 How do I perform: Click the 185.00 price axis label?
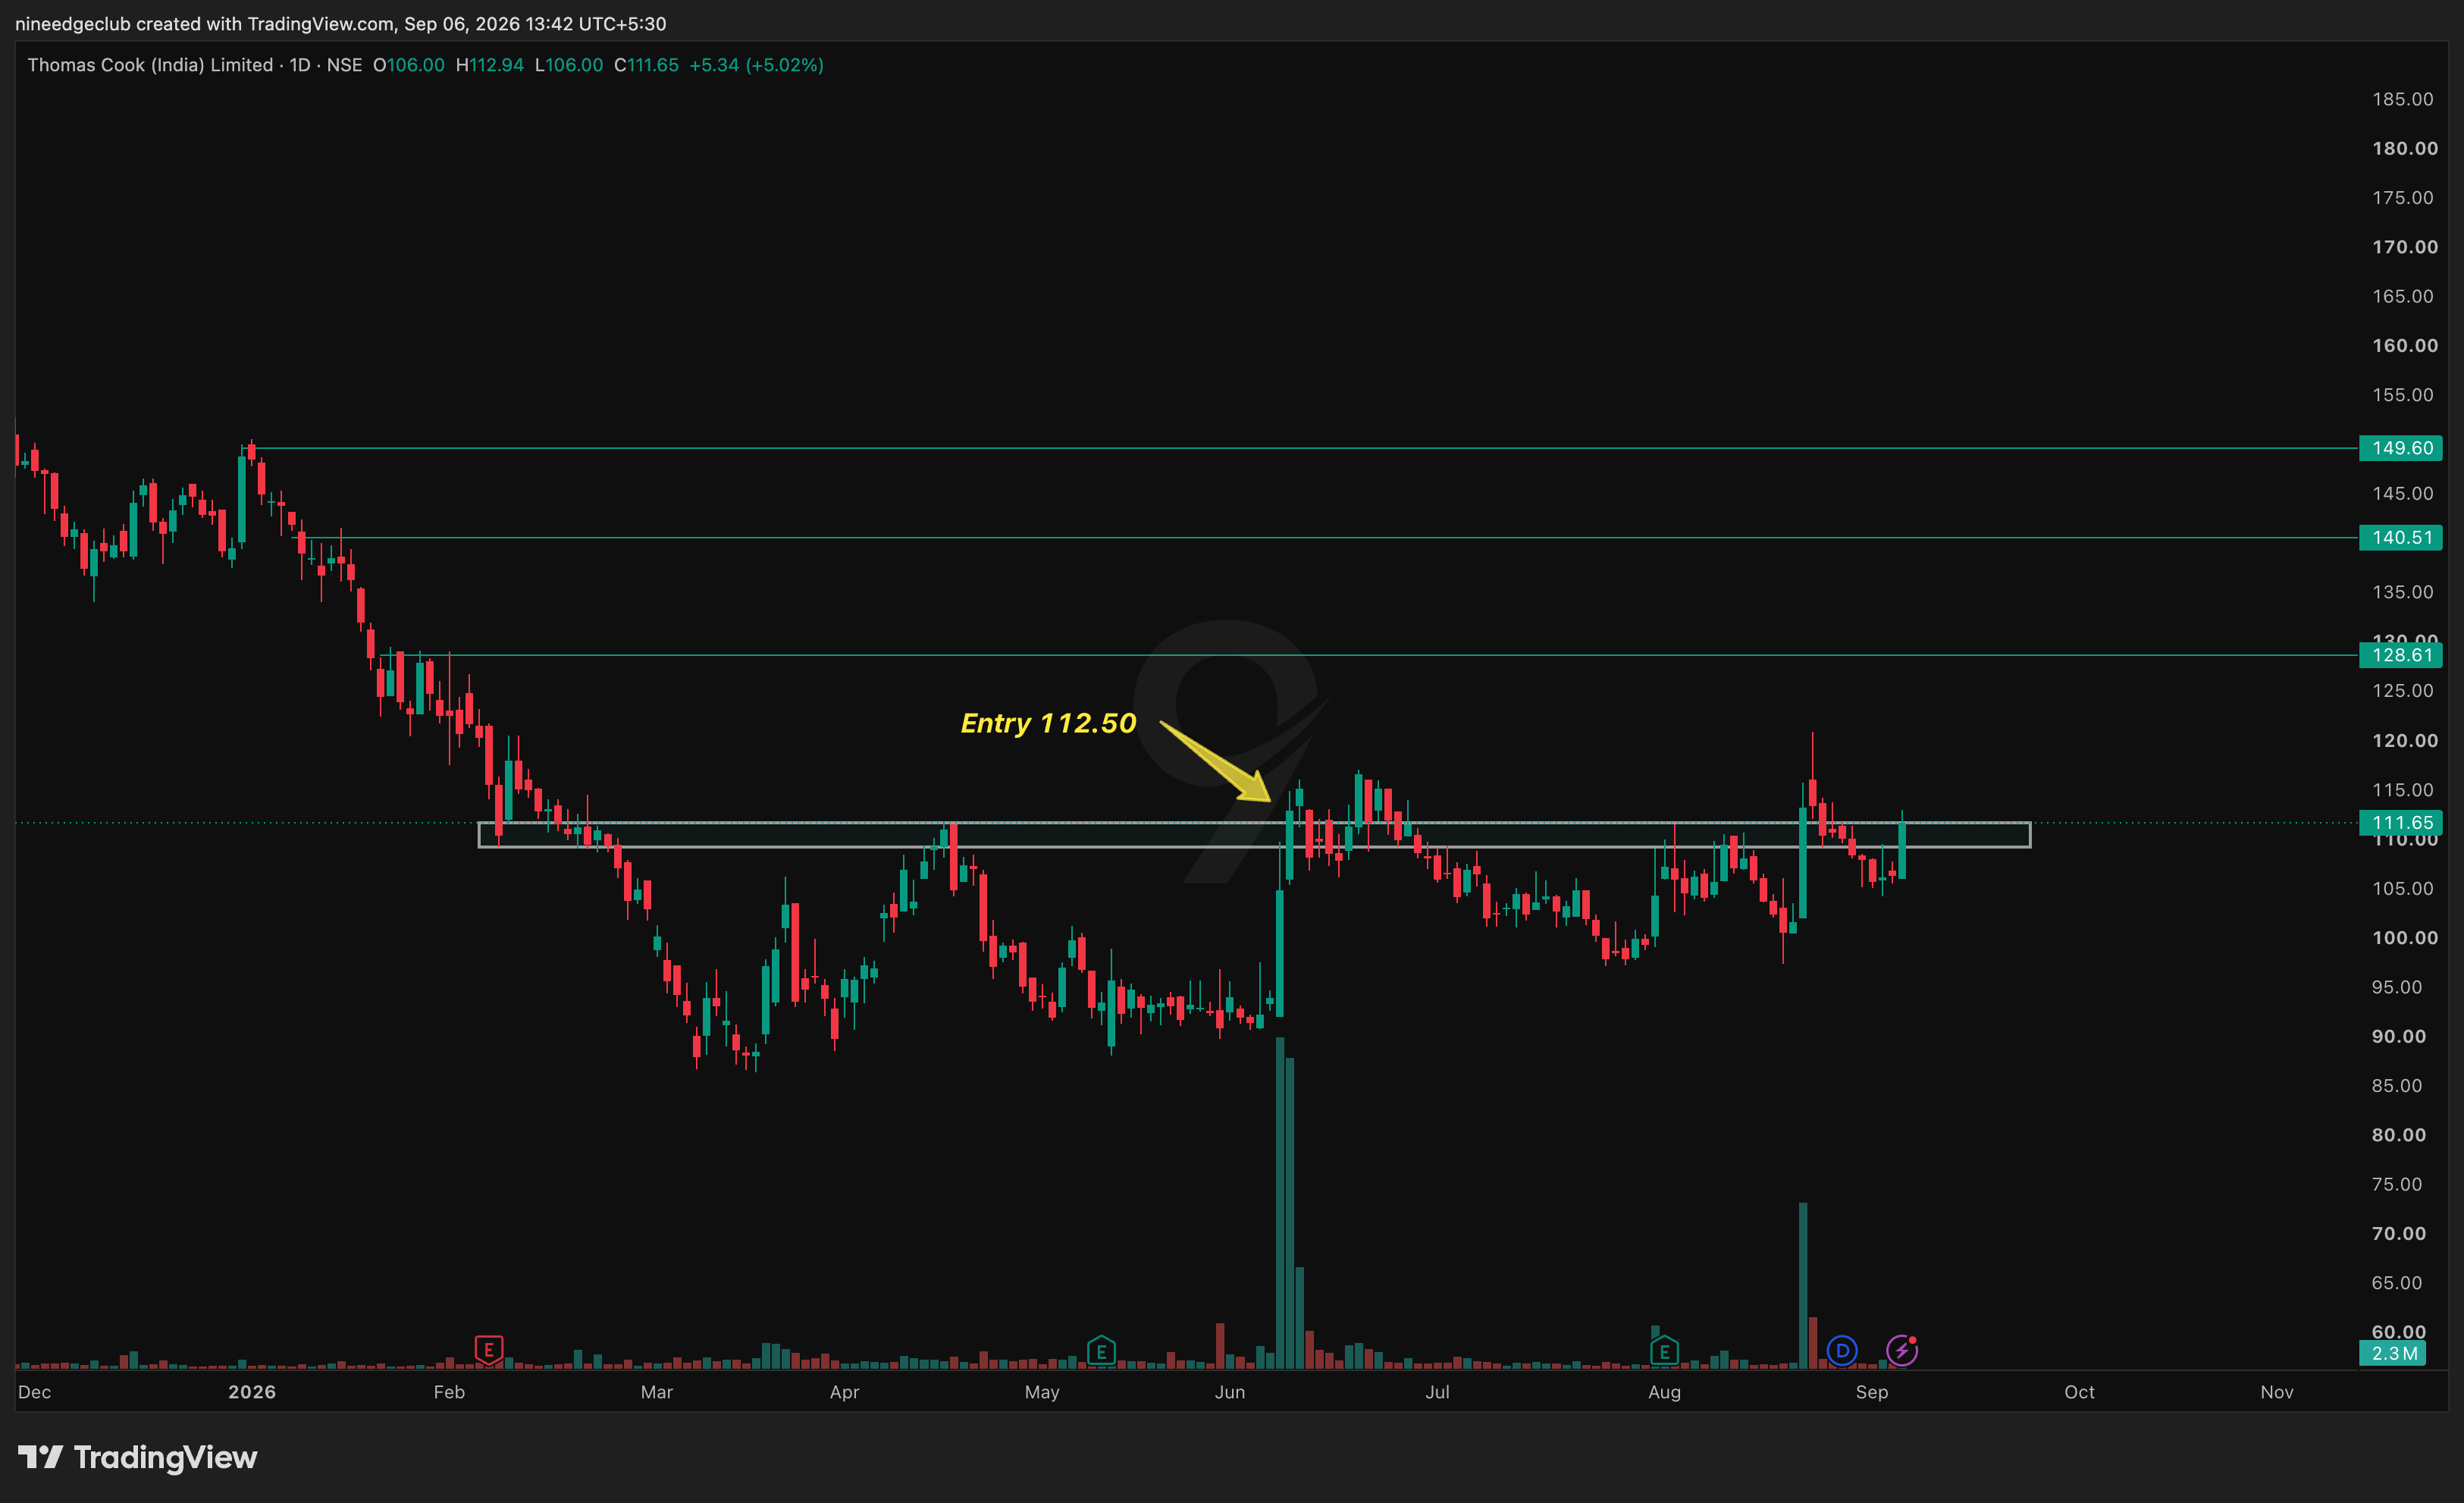point(2402,99)
